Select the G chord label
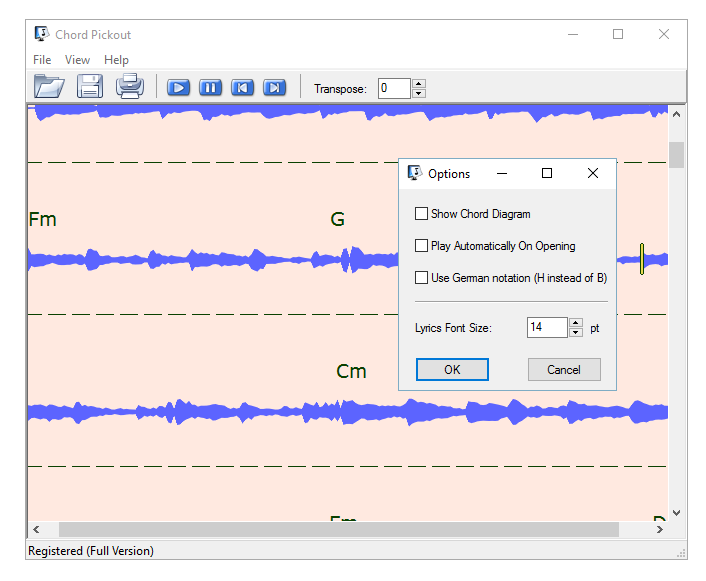This screenshot has width=706, height=581. tap(337, 219)
